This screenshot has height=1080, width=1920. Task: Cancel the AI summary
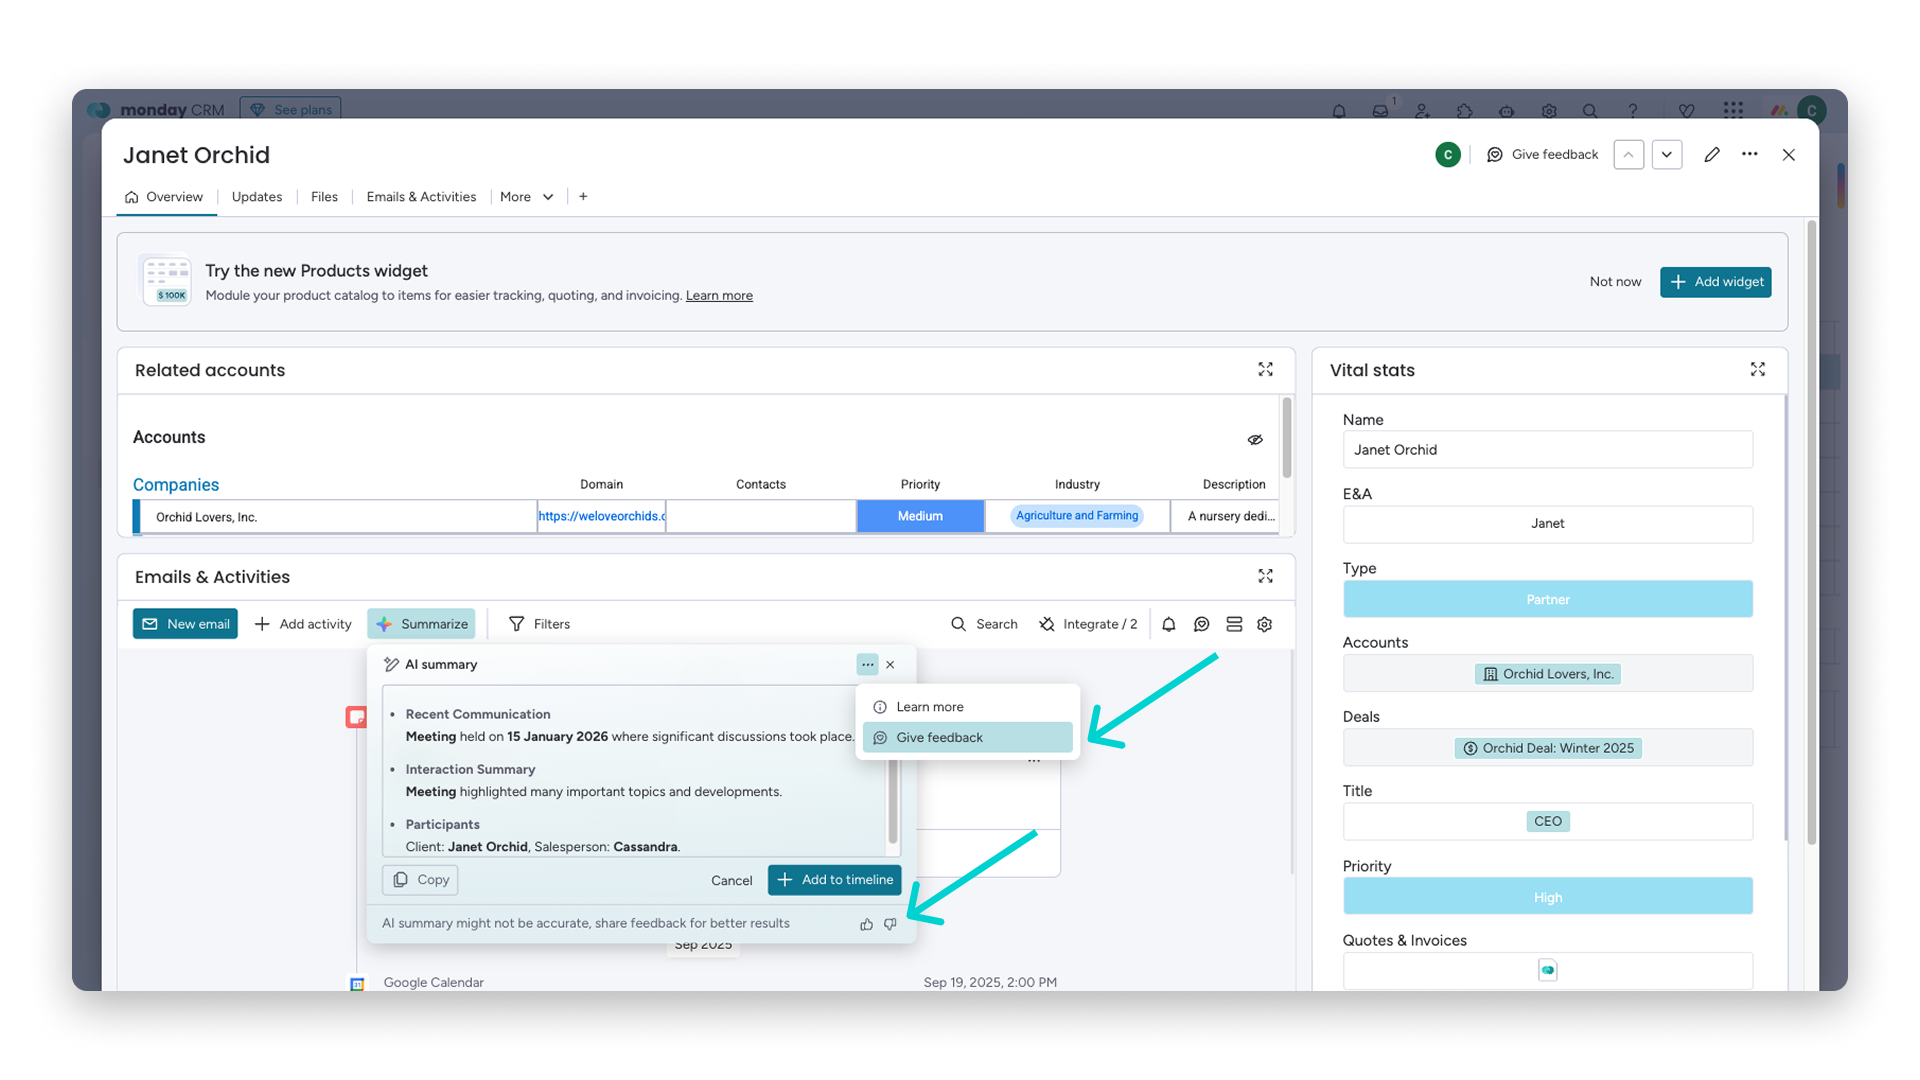point(732,881)
